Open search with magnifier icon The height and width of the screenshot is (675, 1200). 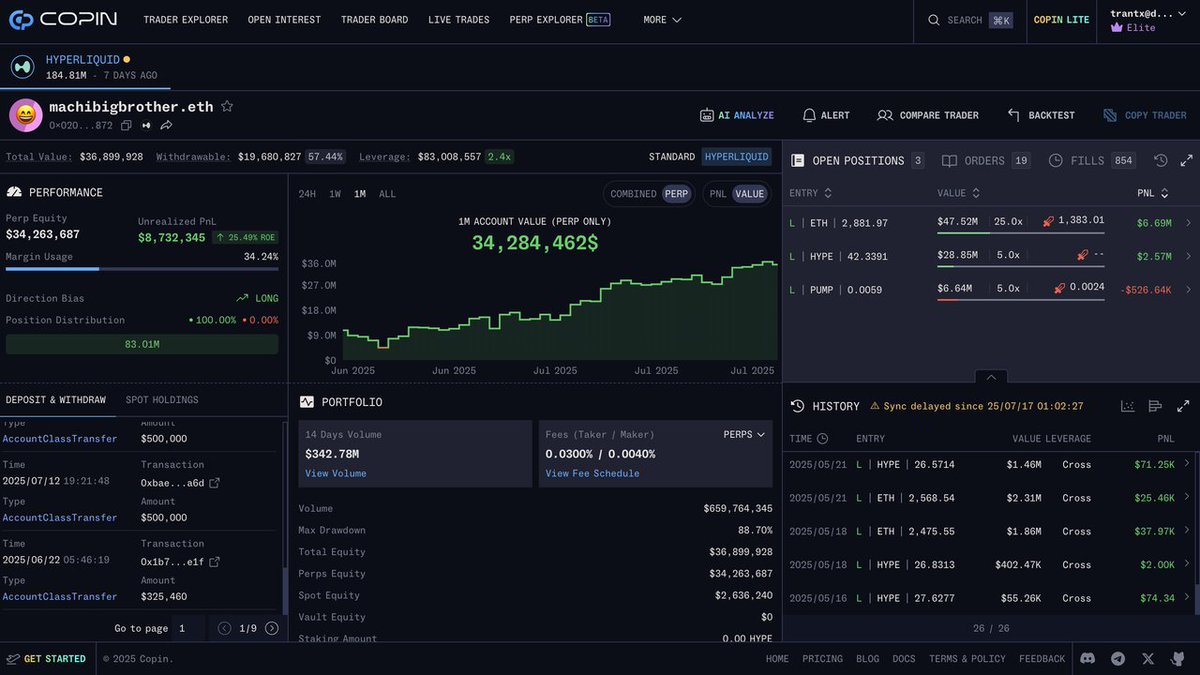[x=934, y=20]
